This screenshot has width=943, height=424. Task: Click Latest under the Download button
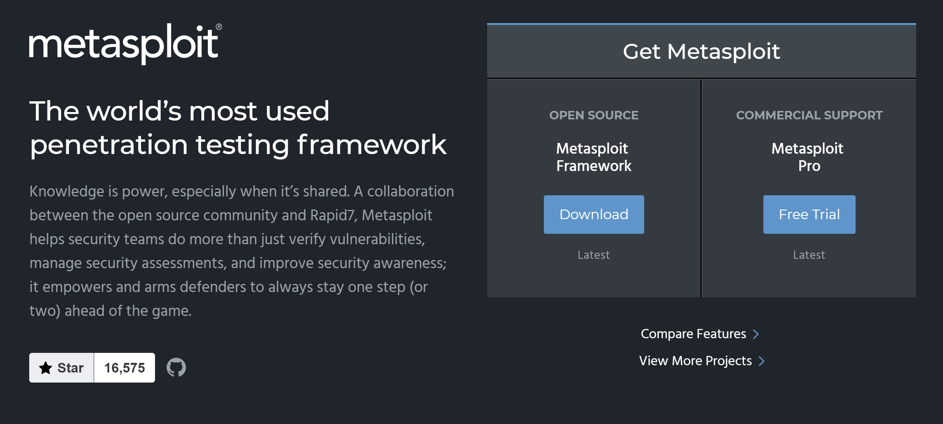pos(594,255)
